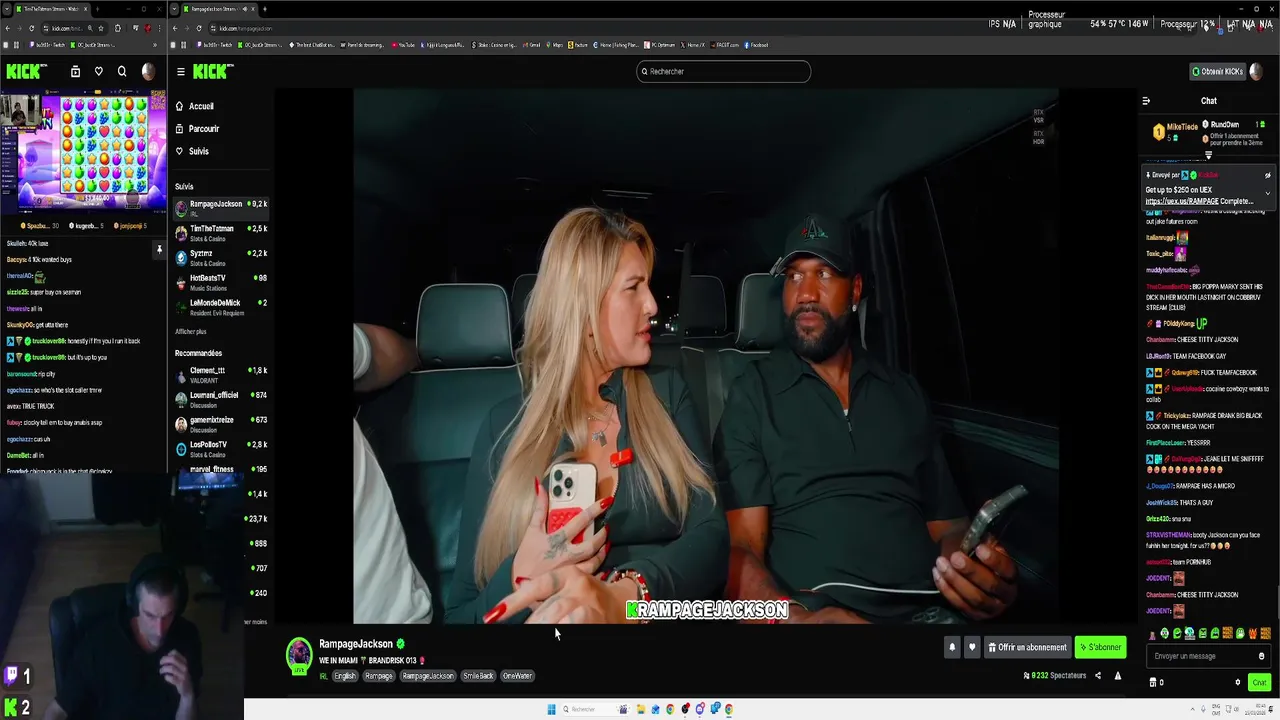Click Kick logo in left window
Image resolution: width=1280 pixels, height=720 pixels.
(x=25, y=71)
